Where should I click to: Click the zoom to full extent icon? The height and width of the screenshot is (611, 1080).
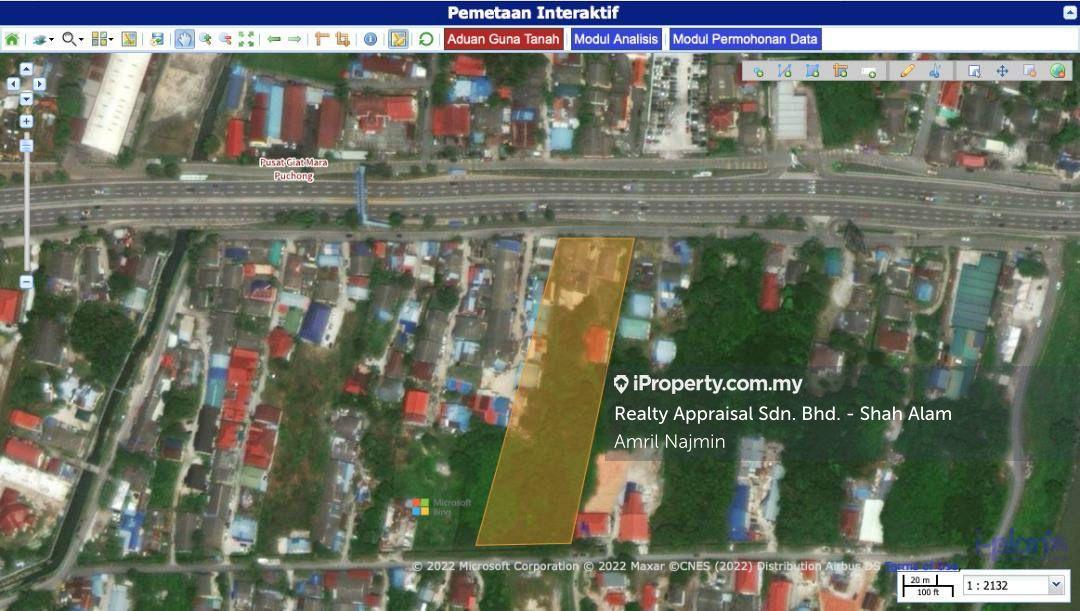tap(246, 39)
